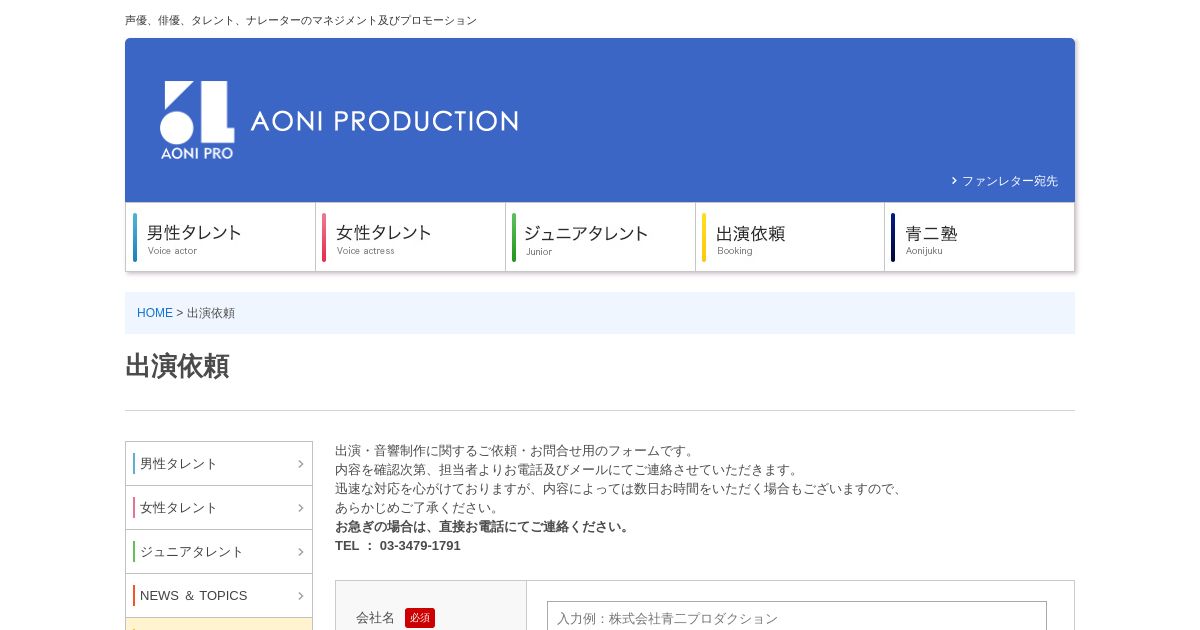Select 男性タレント in the sidebar
This screenshot has width=1200, height=630.
point(219,464)
